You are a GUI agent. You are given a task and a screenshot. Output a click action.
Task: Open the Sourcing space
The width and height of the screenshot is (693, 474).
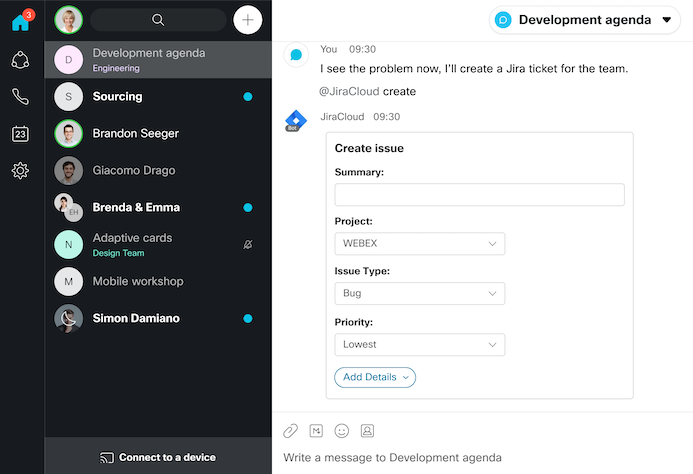[x=158, y=96]
